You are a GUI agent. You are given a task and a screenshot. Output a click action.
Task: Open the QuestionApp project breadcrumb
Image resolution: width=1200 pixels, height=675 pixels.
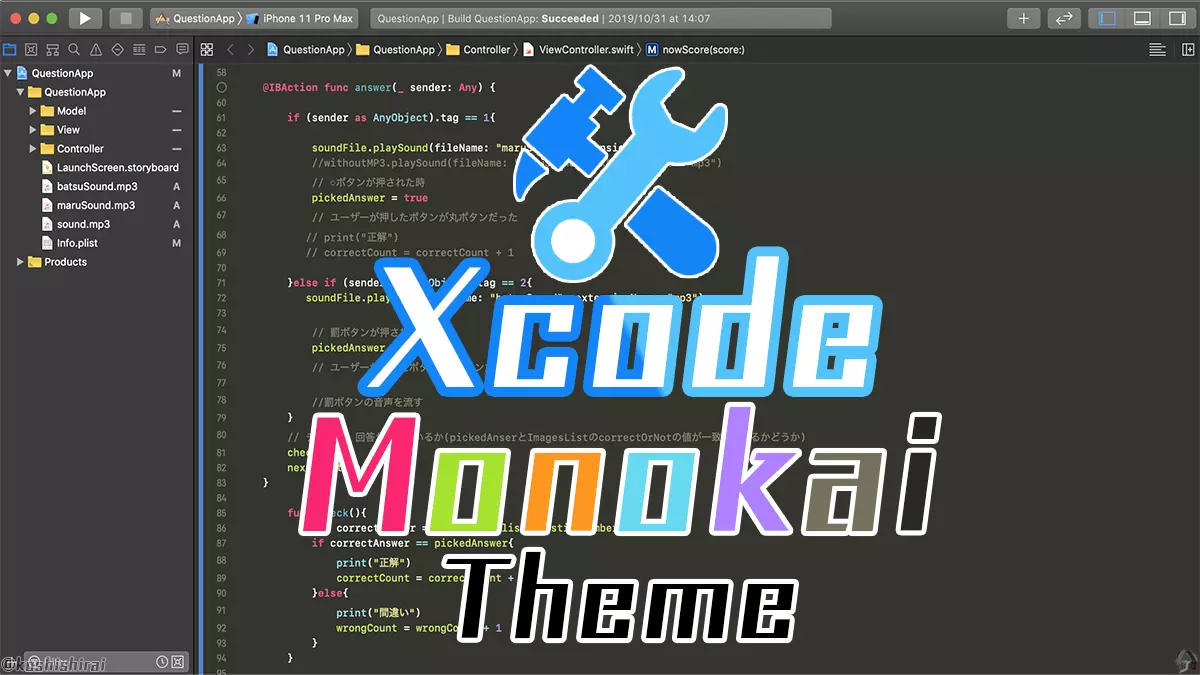(x=306, y=49)
